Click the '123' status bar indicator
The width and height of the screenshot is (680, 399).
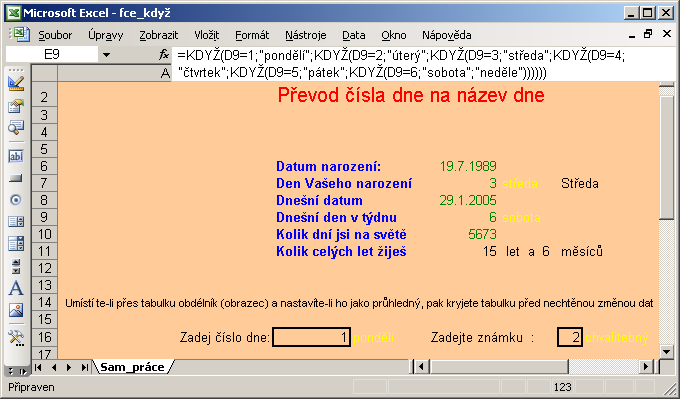coord(562,387)
